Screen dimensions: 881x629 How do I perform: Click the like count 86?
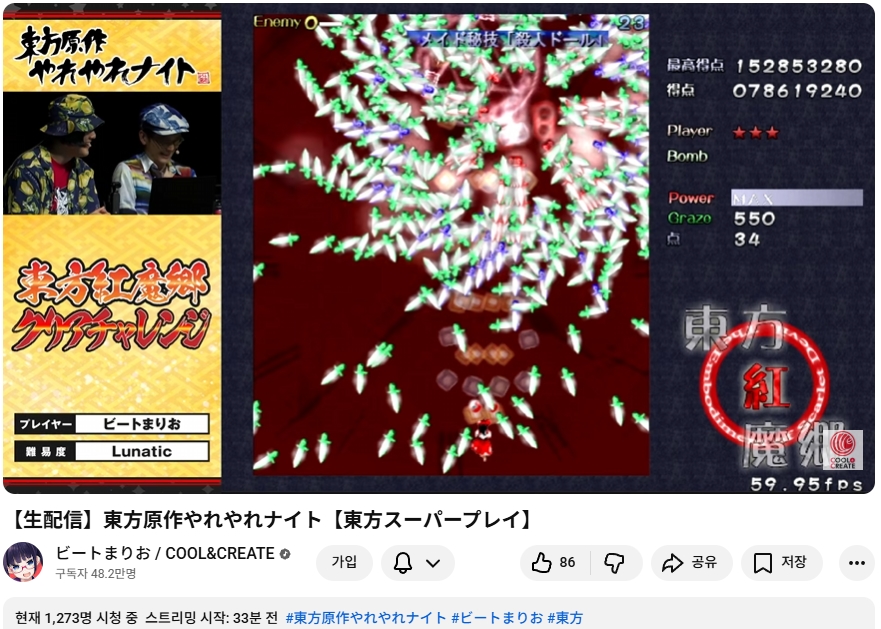(x=567, y=563)
